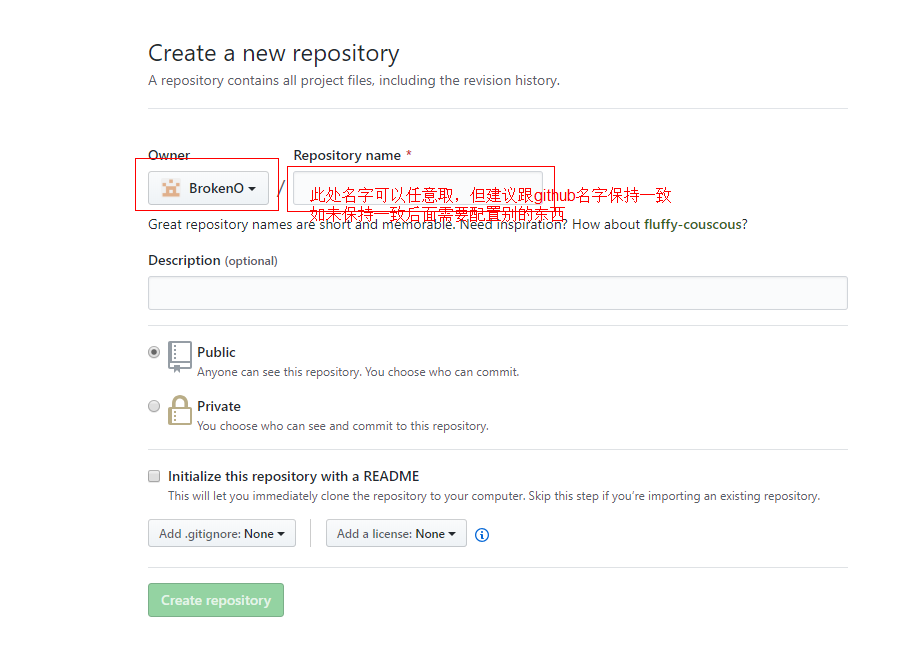The width and height of the screenshot is (924, 652).
Task: Expand the Add .gitignore dropdown
Action: click(221, 534)
